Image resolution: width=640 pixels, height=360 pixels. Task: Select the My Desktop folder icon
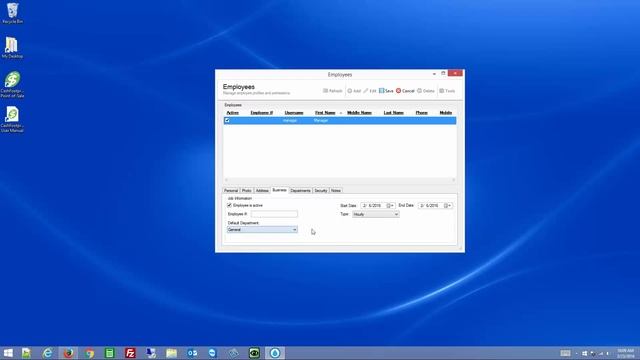tap(12, 47)
